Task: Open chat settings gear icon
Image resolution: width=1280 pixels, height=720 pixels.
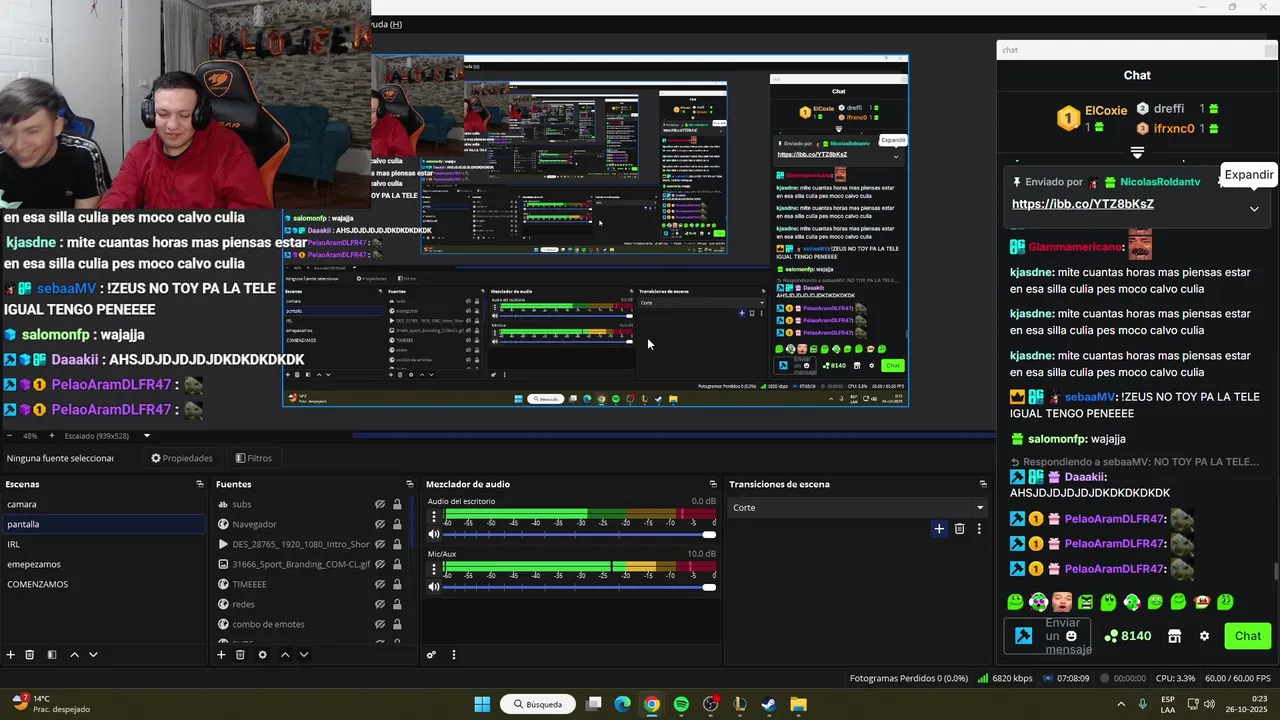Action: point(1204,636)
